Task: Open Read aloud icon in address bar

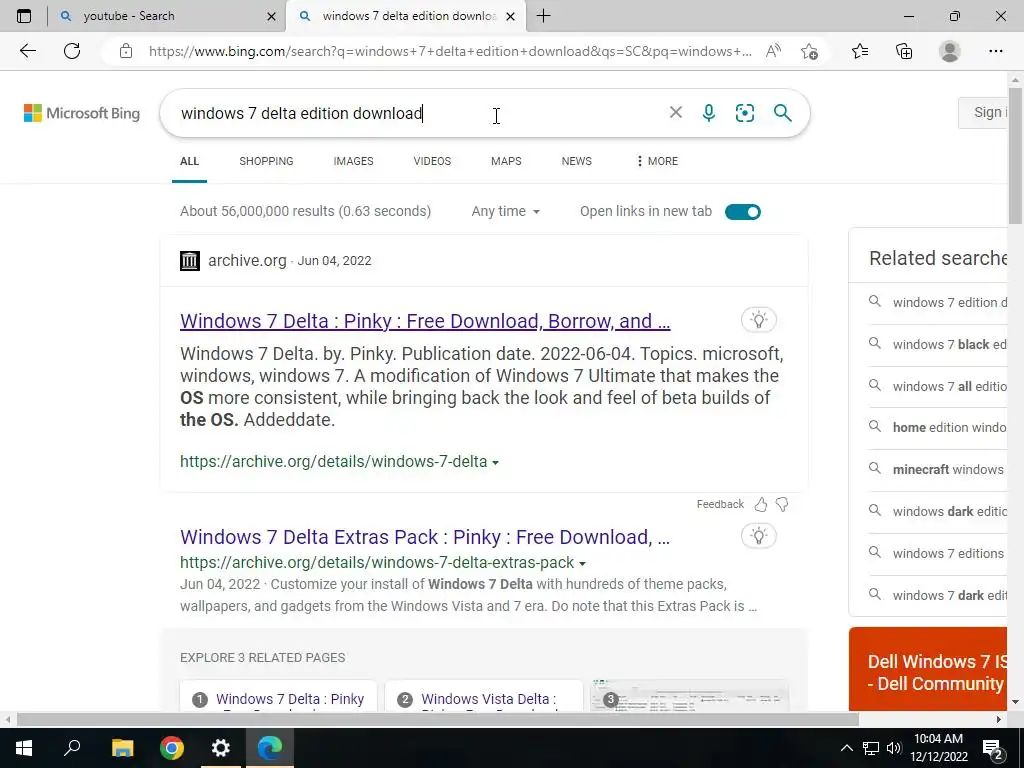Action: 773,51
